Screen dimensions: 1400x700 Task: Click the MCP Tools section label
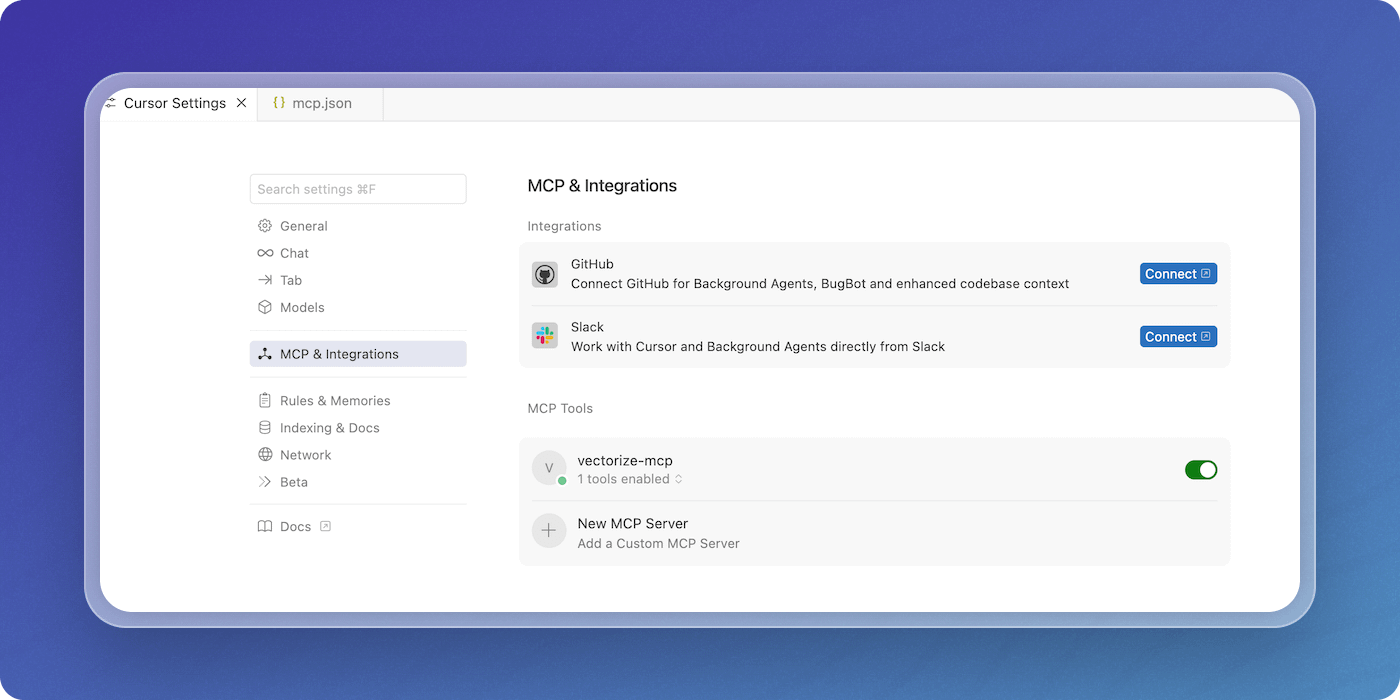[x=560, y=408]
